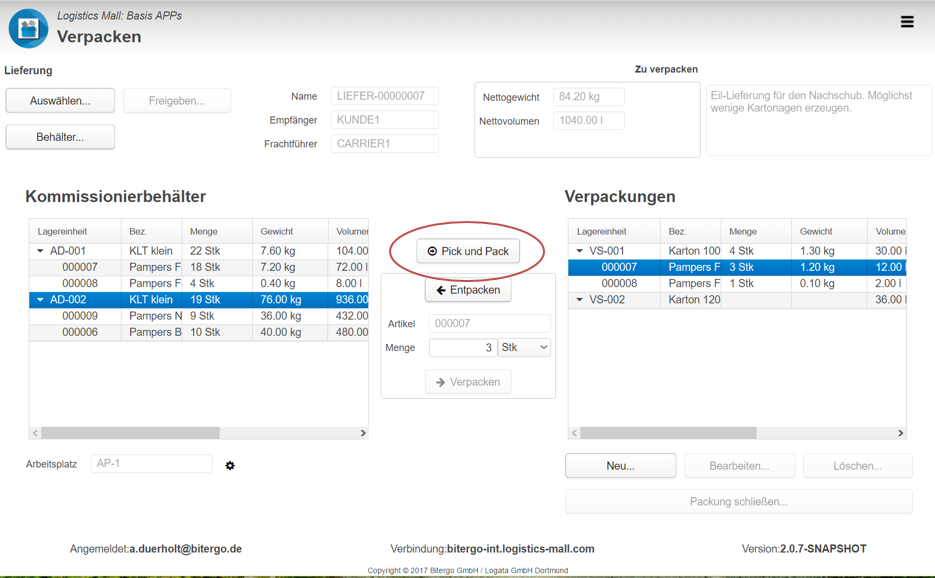This screenshot has height=578, width=935.
Task: Click bitergo-int.logistics-mall.com connection text
Action: pos(521,549)
